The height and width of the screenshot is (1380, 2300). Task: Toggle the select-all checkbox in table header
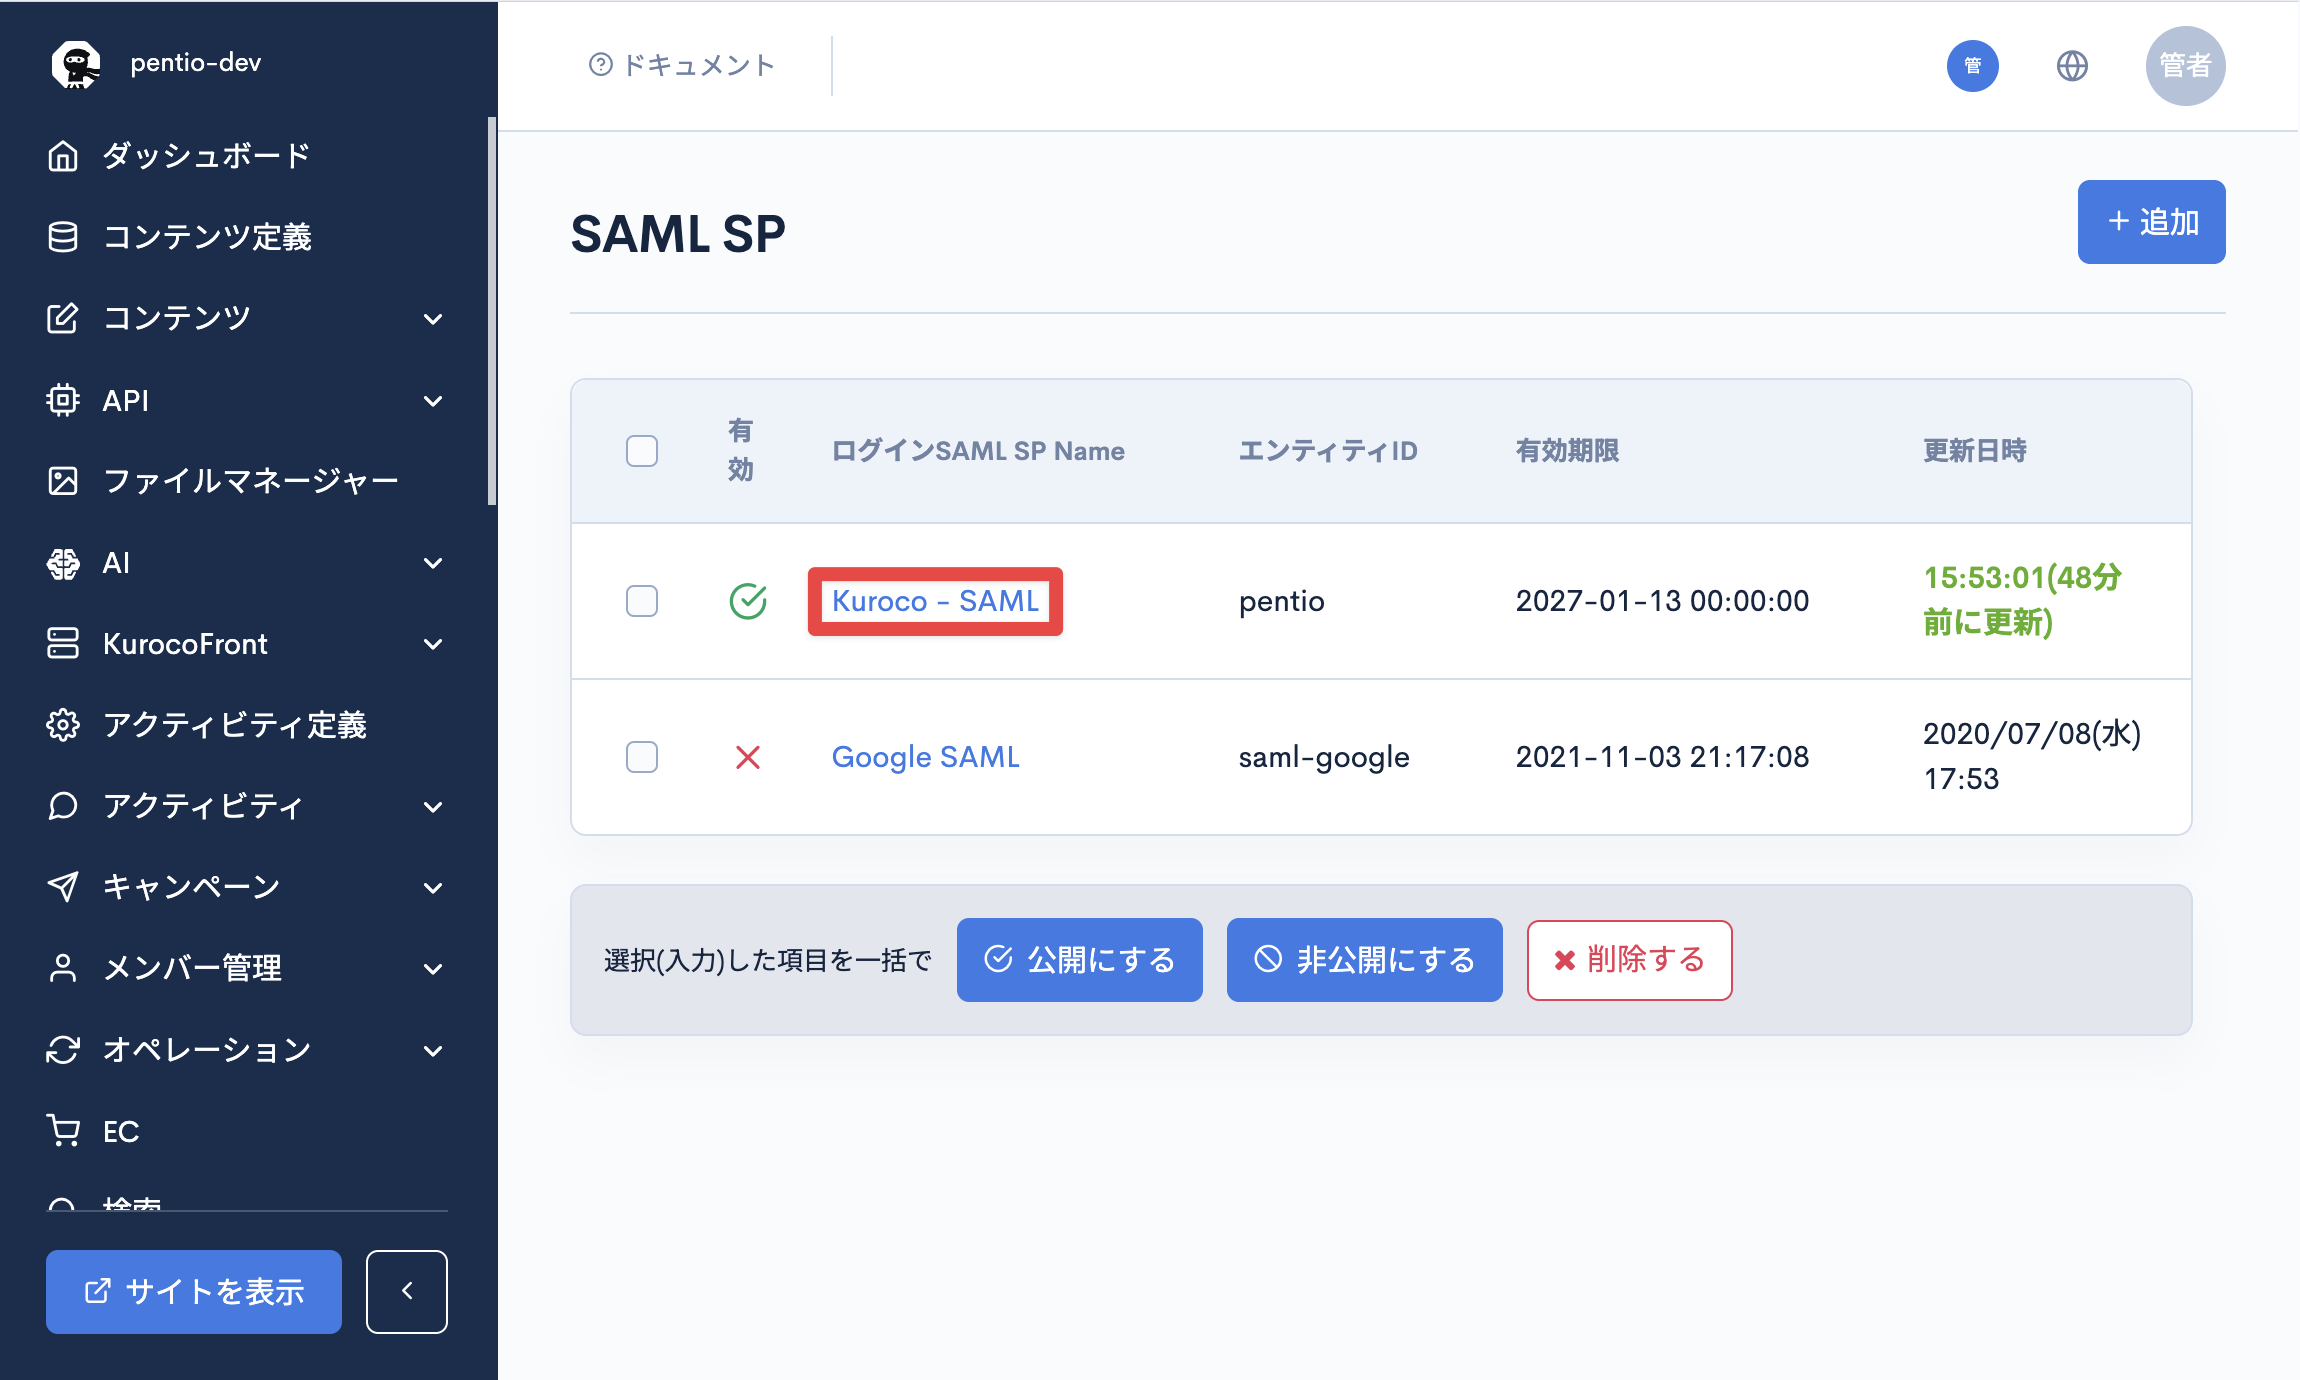coord(642,451)
